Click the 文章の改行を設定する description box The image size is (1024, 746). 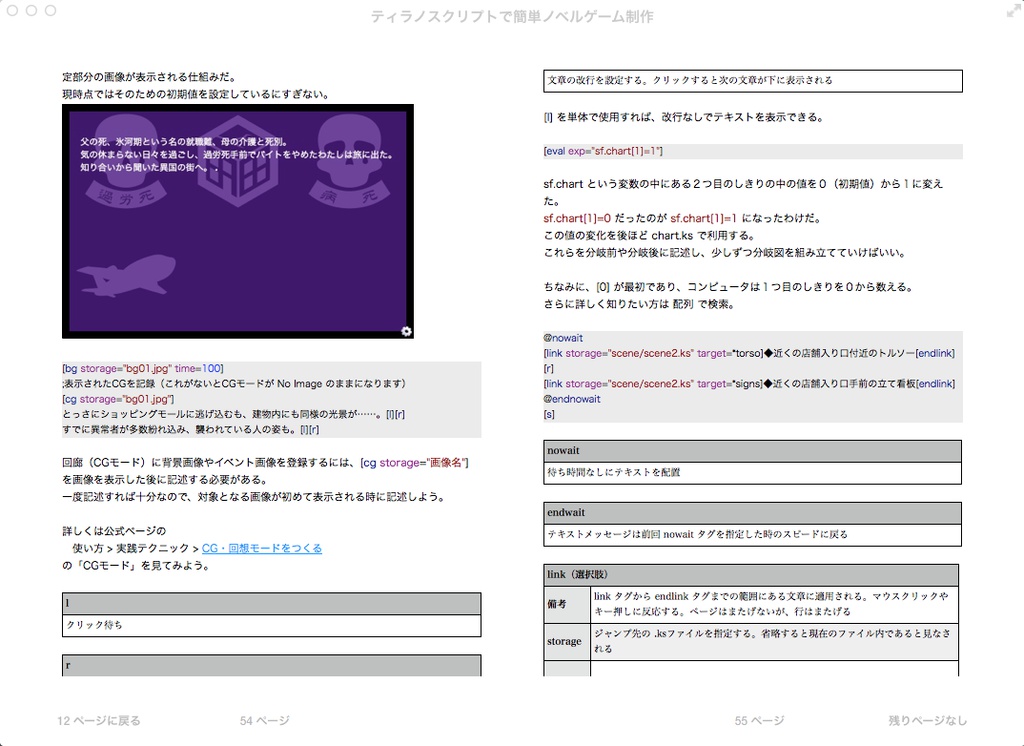(752, 80)
